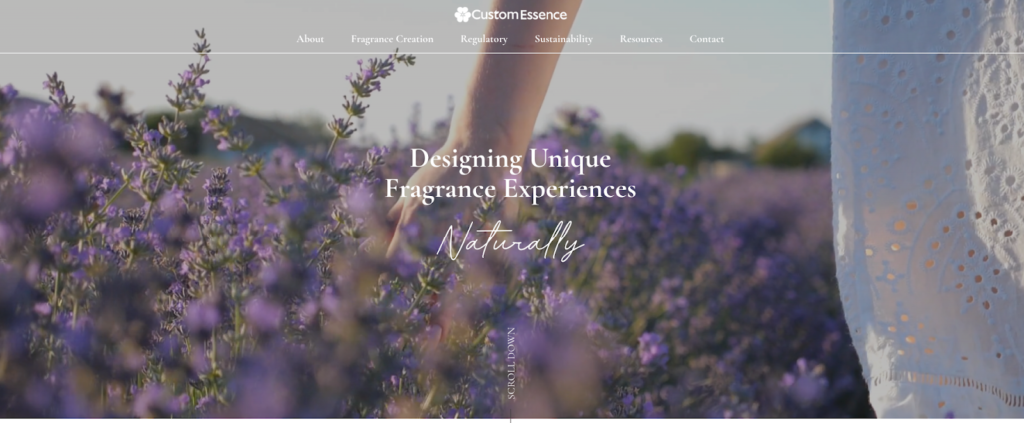Click the CustomEssence wordmark text
The width and height of the screenshot is (1024, 423).
[x=519, y=14]
